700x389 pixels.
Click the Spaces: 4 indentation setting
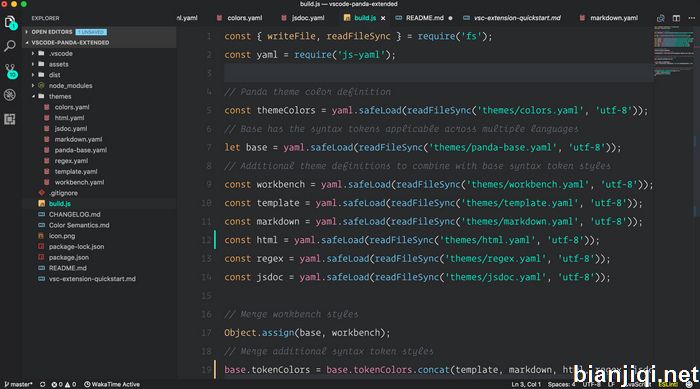point(561,384)
